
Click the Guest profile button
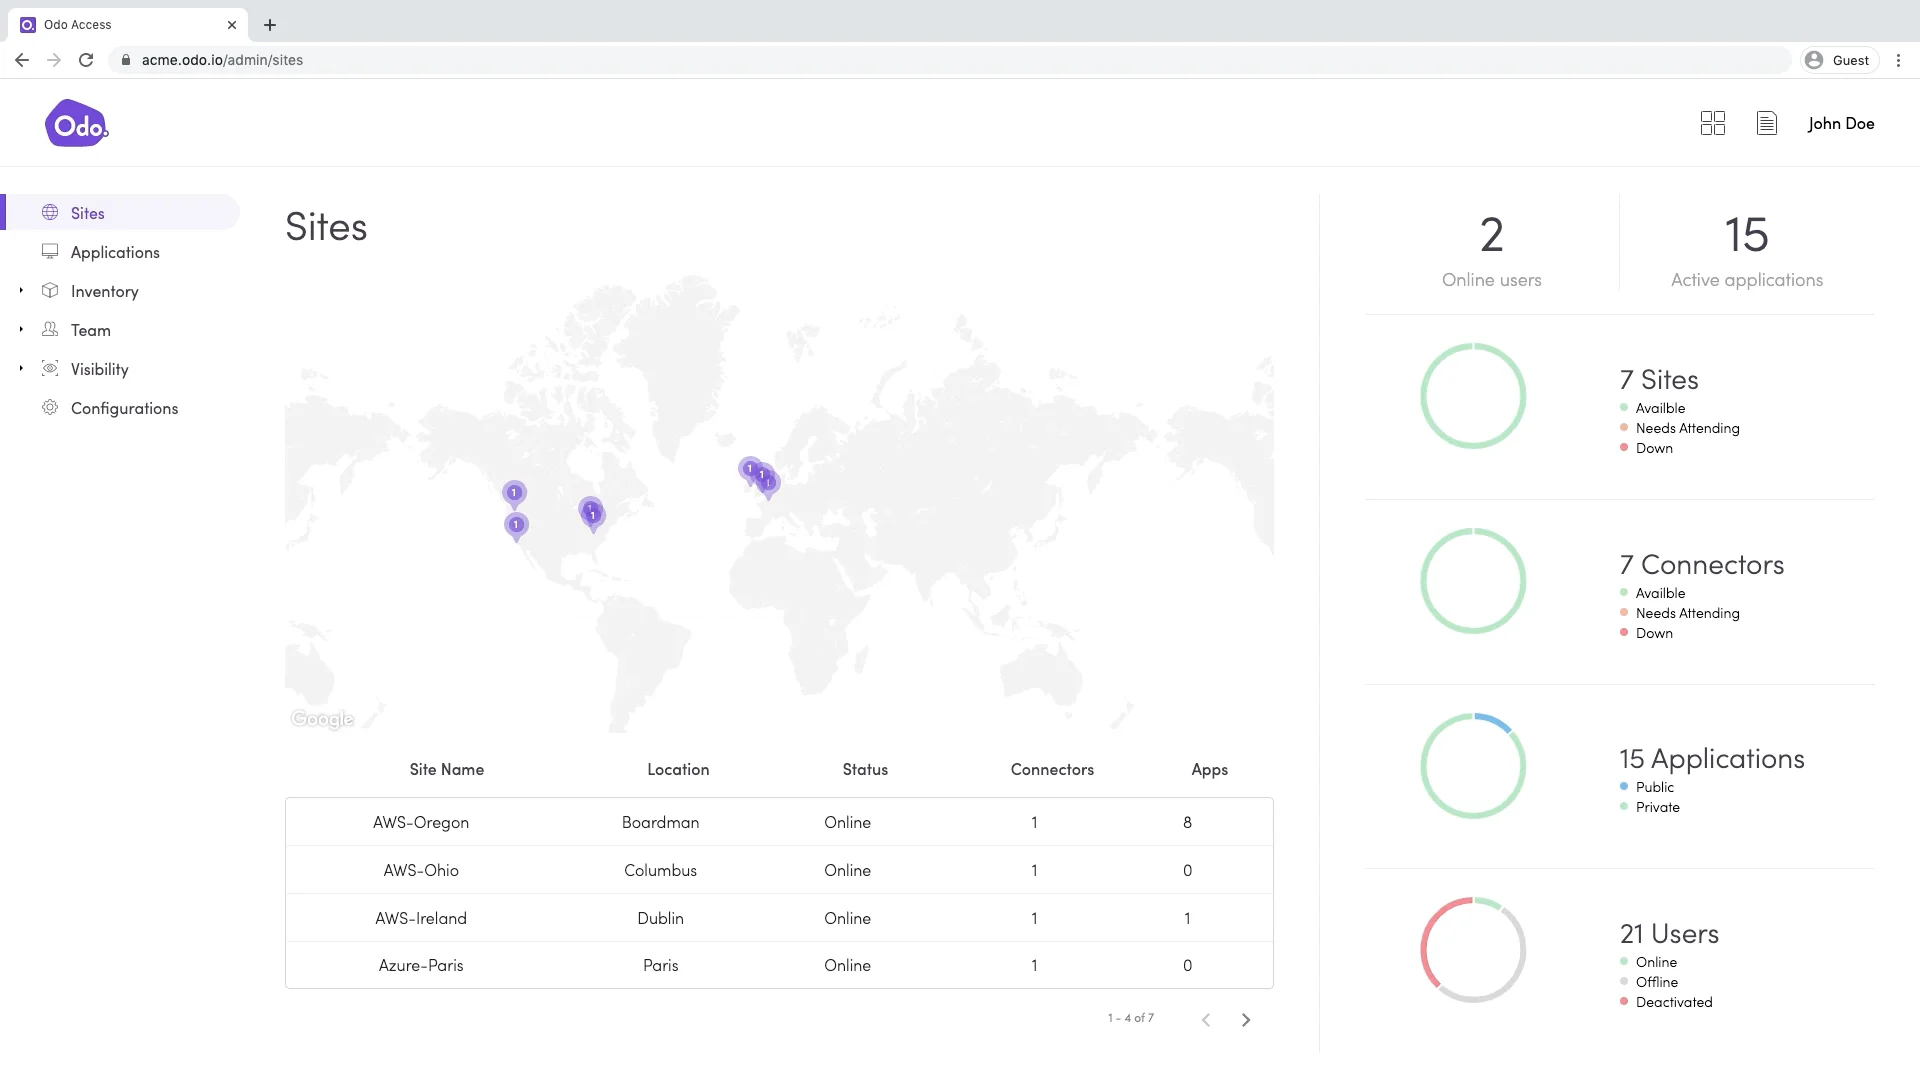click(1840, 60)
